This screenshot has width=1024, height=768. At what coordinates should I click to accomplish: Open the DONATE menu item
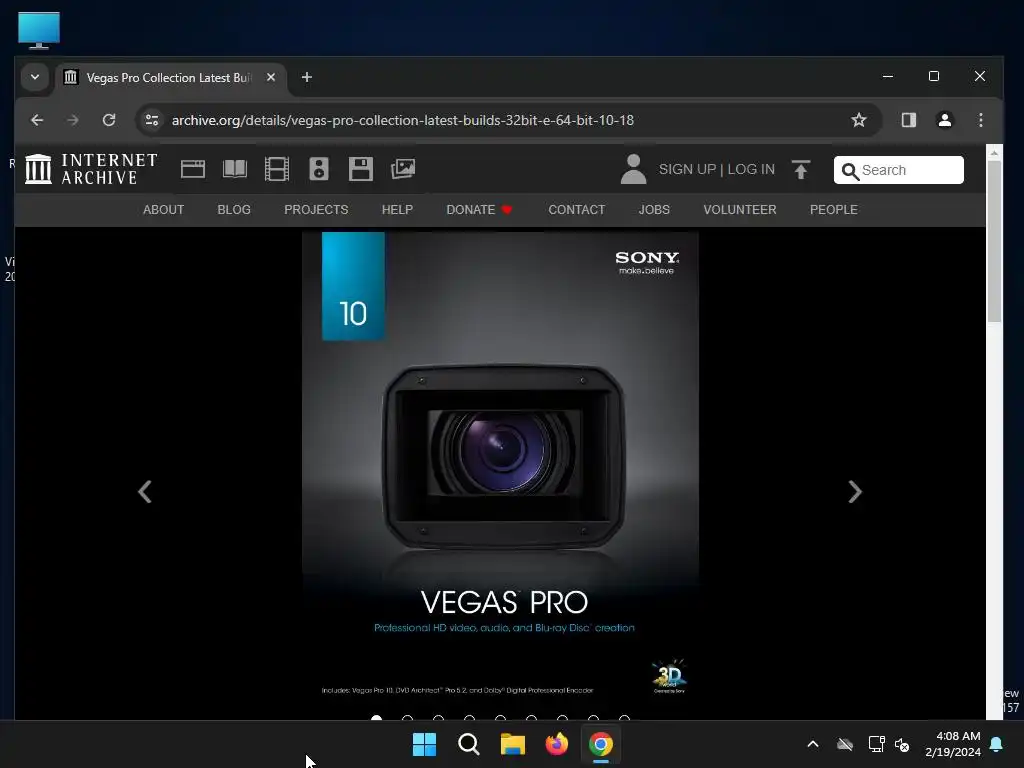coord(479,210)
